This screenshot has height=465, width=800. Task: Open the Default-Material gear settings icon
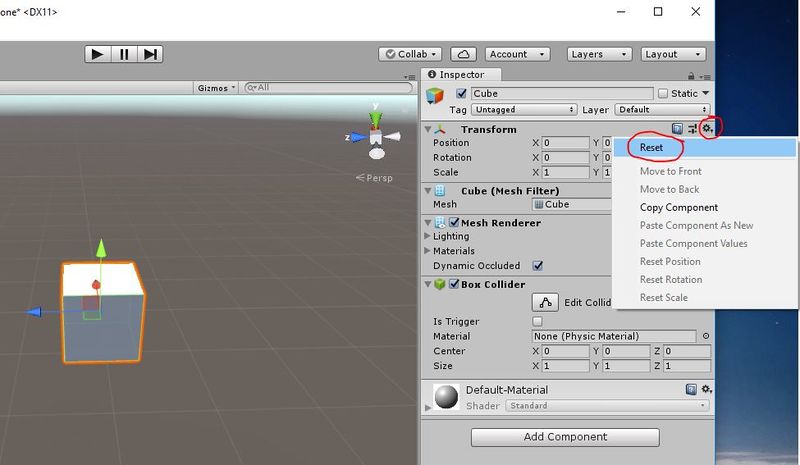pyautogui.click(x=706, y=389)
